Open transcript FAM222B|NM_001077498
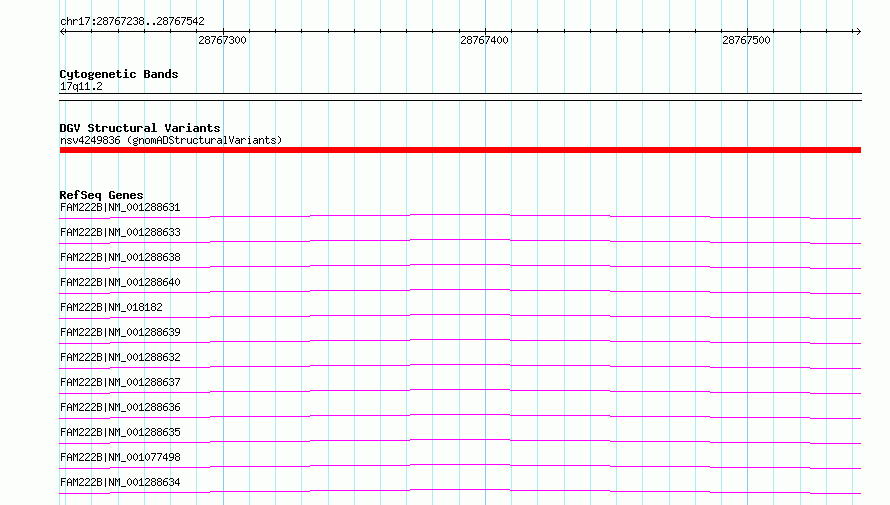This screenshot has height=505, width=890. (x=120, y=457)
